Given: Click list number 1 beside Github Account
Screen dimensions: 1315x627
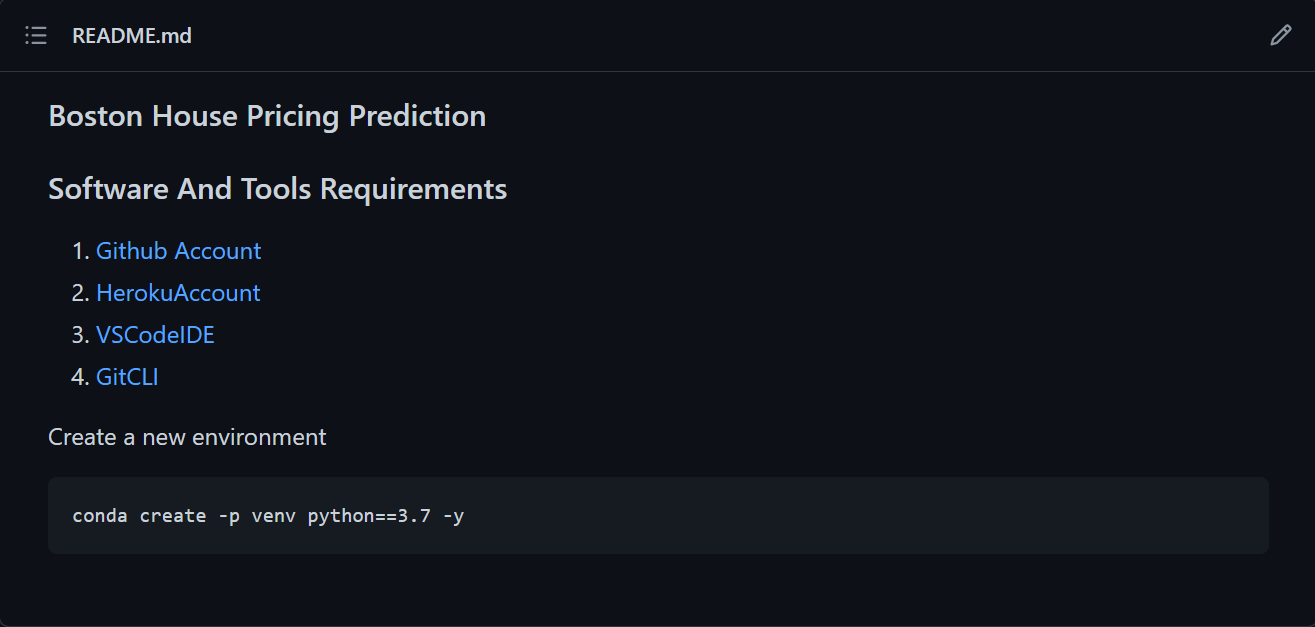Looking at the screenshot, I should click(x=80, y=251).
